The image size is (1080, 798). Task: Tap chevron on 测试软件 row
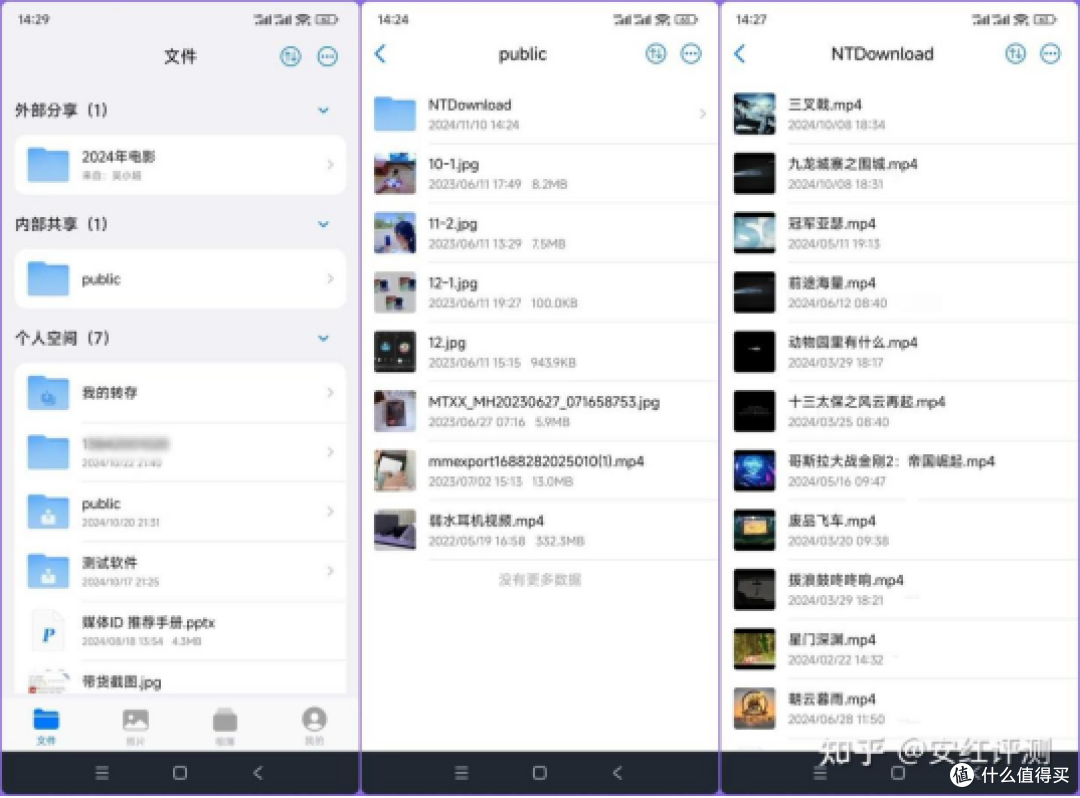[x=331, y=571]
